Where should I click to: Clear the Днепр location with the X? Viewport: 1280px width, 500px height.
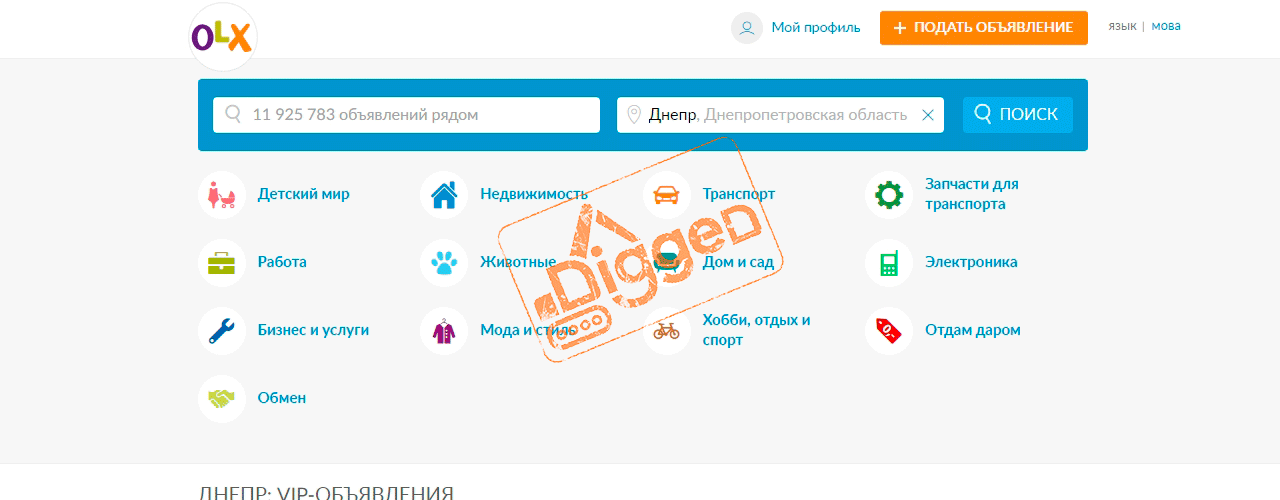[927, 115]
